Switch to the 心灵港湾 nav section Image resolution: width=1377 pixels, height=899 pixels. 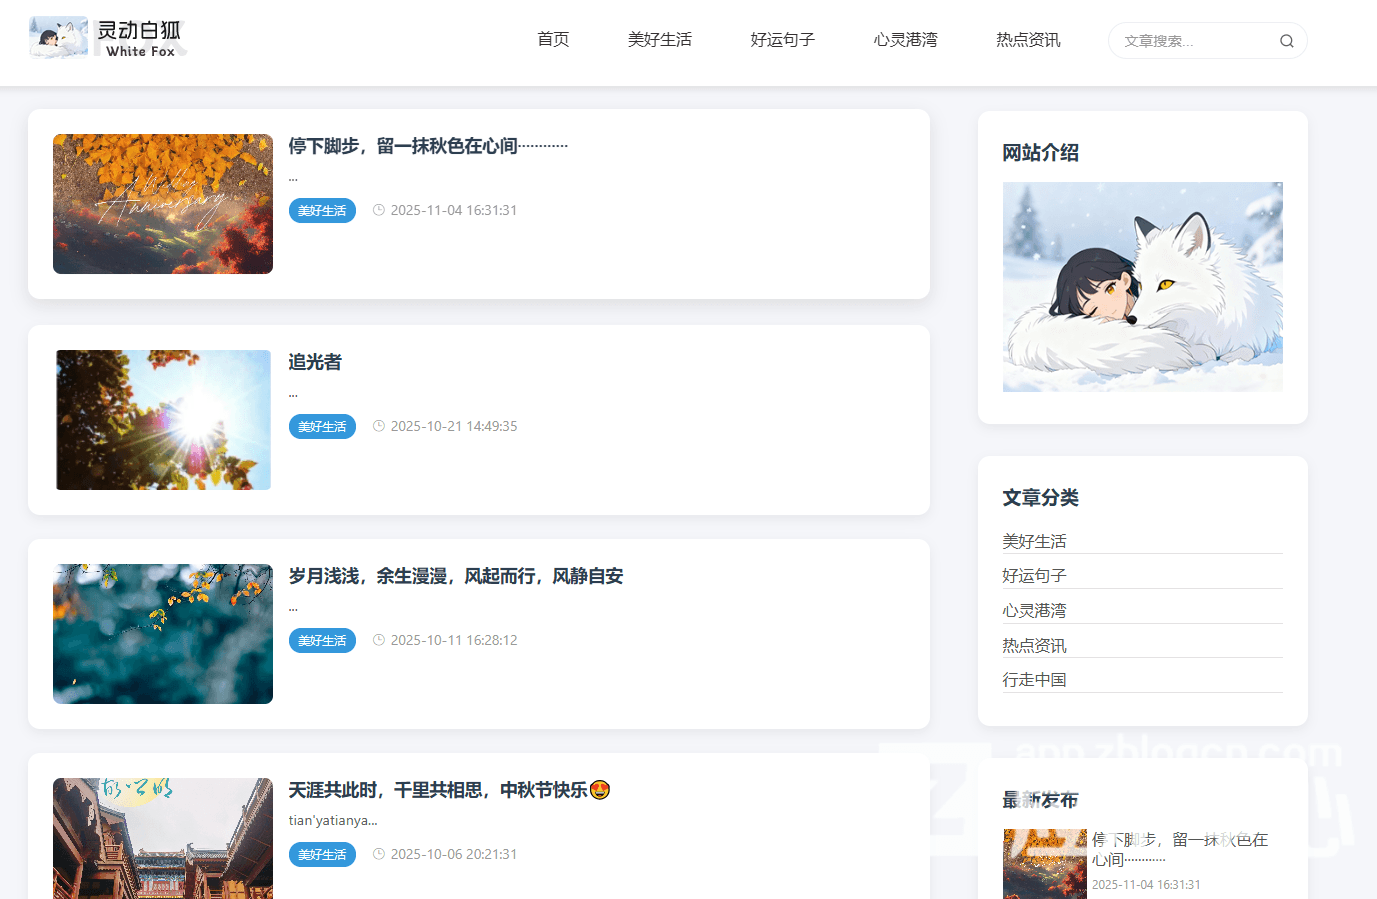(x=905, y=40)
